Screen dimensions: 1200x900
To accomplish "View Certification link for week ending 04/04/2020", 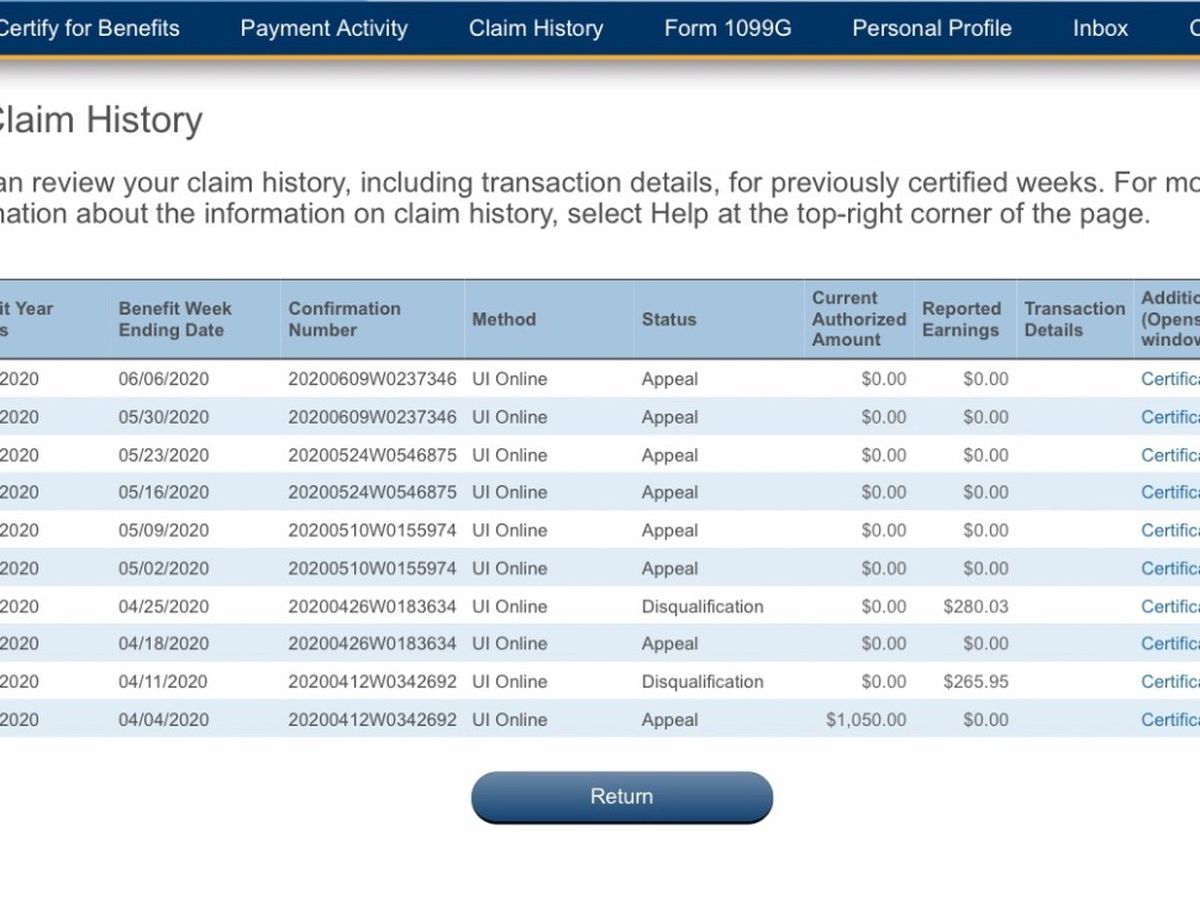I will 1170,720.
